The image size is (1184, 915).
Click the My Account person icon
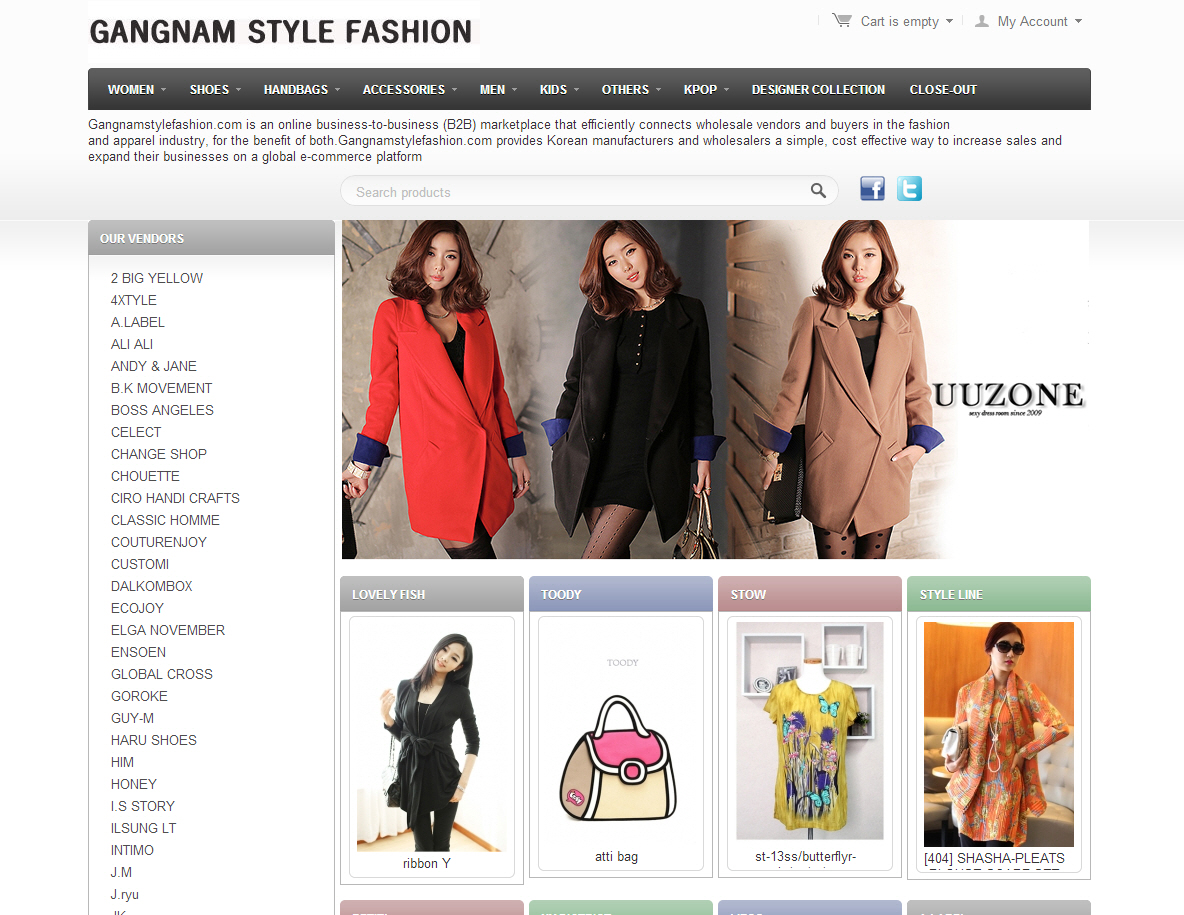[982, 21]
